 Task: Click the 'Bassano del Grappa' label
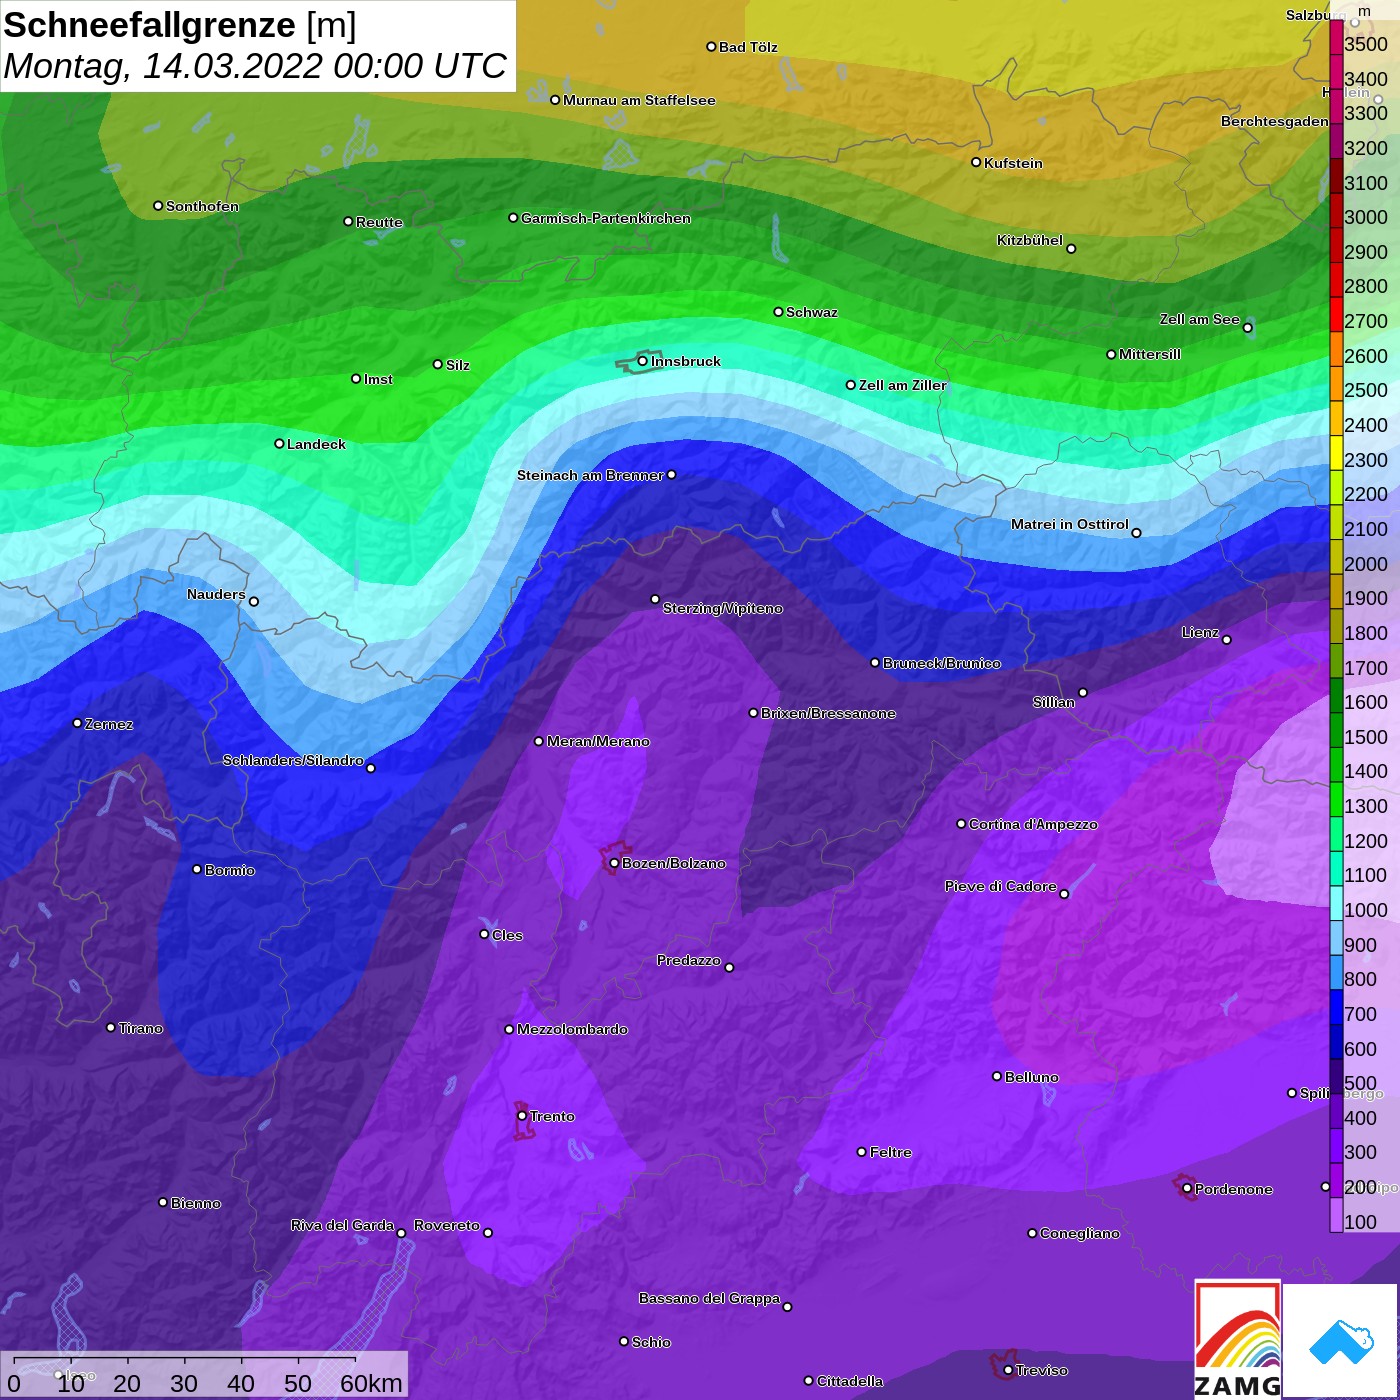click(x=710, y=1298)
